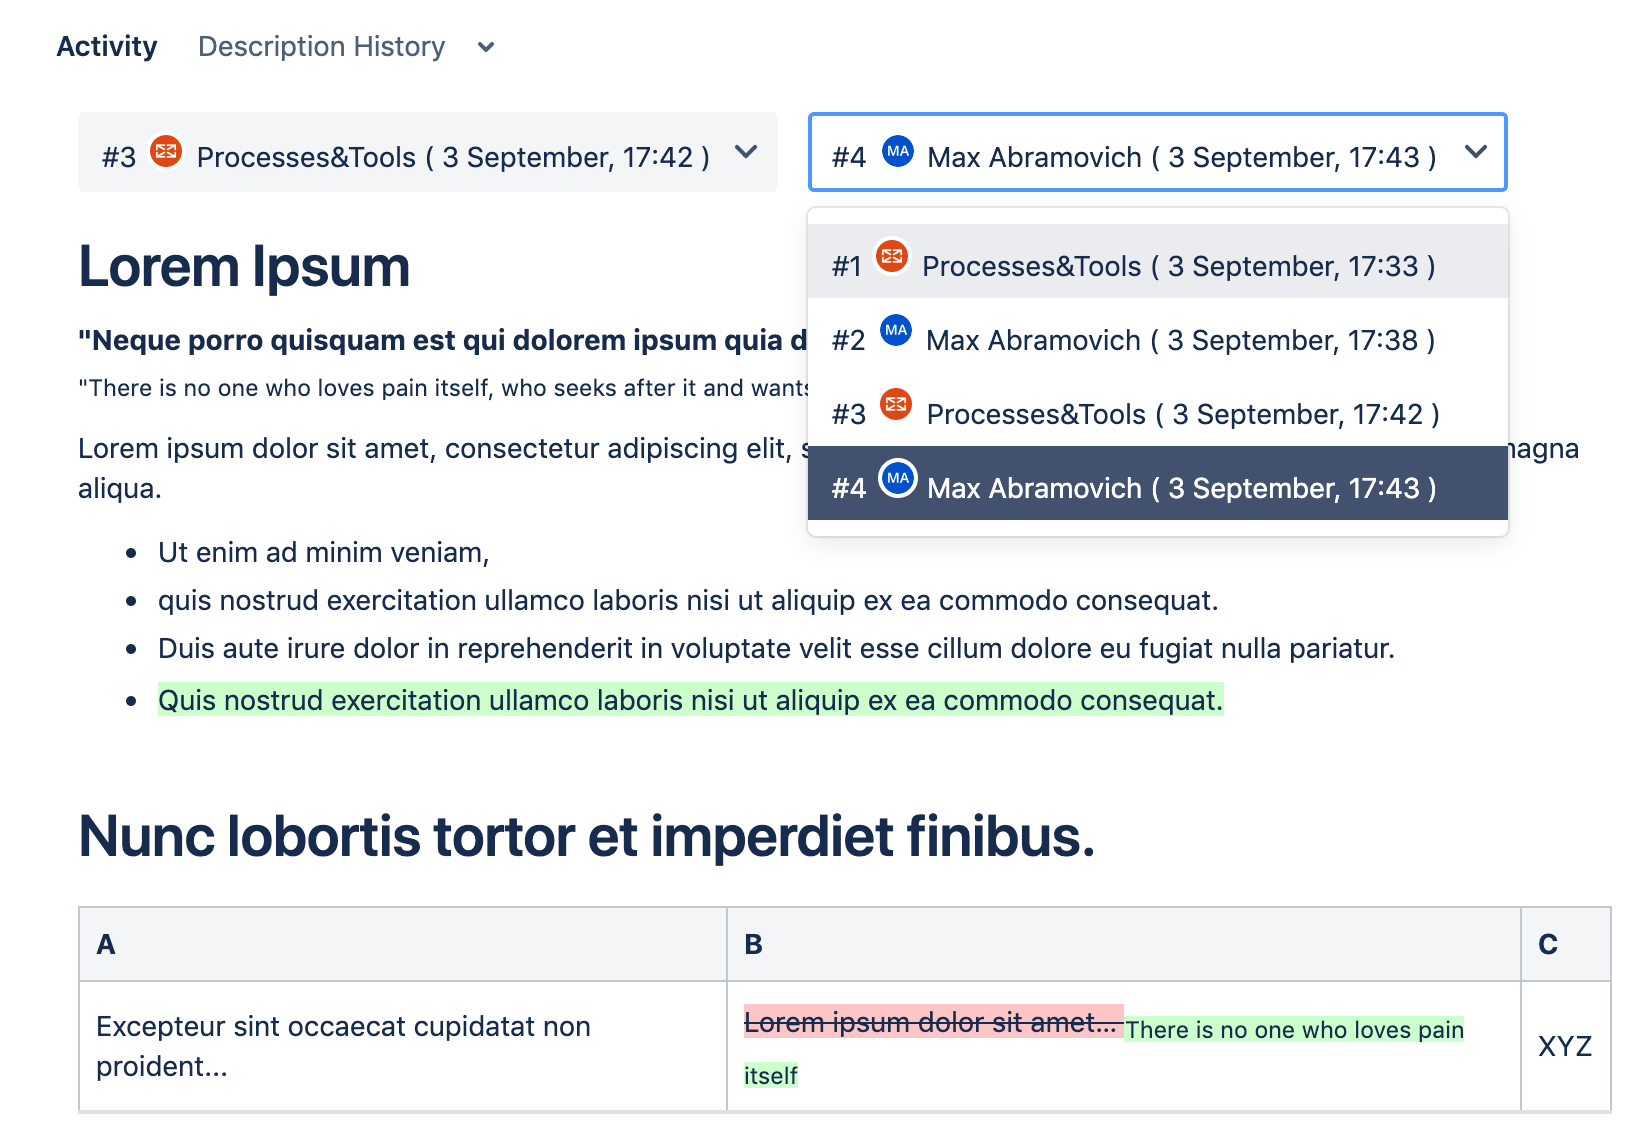Click the chevron arrow in the left #3 version dropdown
The image size is (1640, 1148).
point(746,152)
